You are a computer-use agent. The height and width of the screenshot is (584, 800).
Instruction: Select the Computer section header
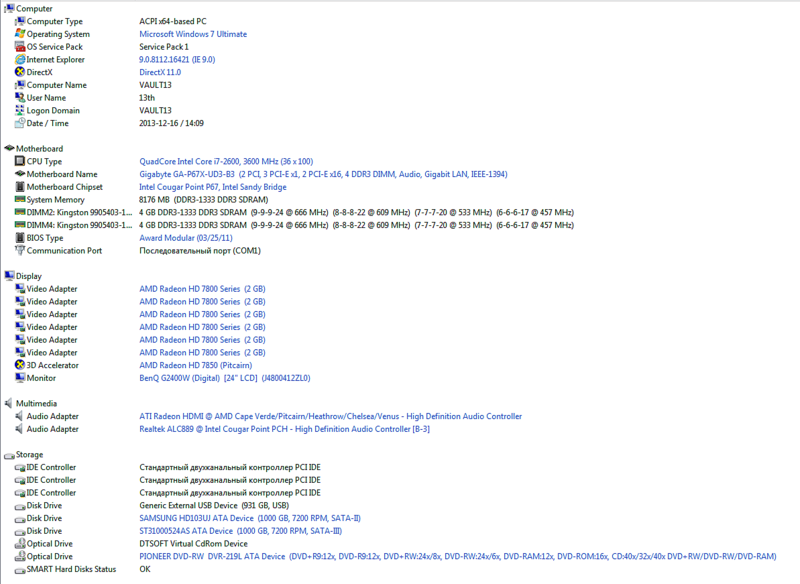34,9
